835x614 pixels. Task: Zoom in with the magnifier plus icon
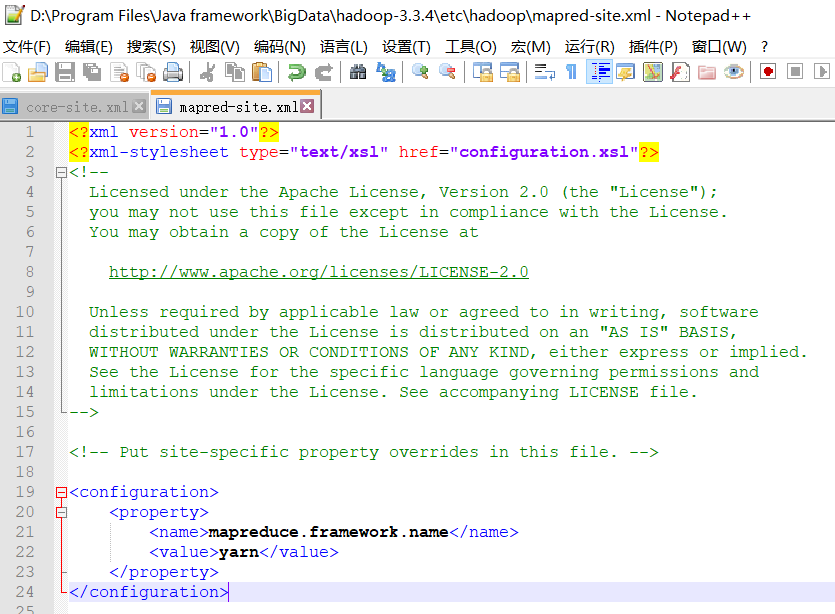pyautogui.click(x=420, y=72)
